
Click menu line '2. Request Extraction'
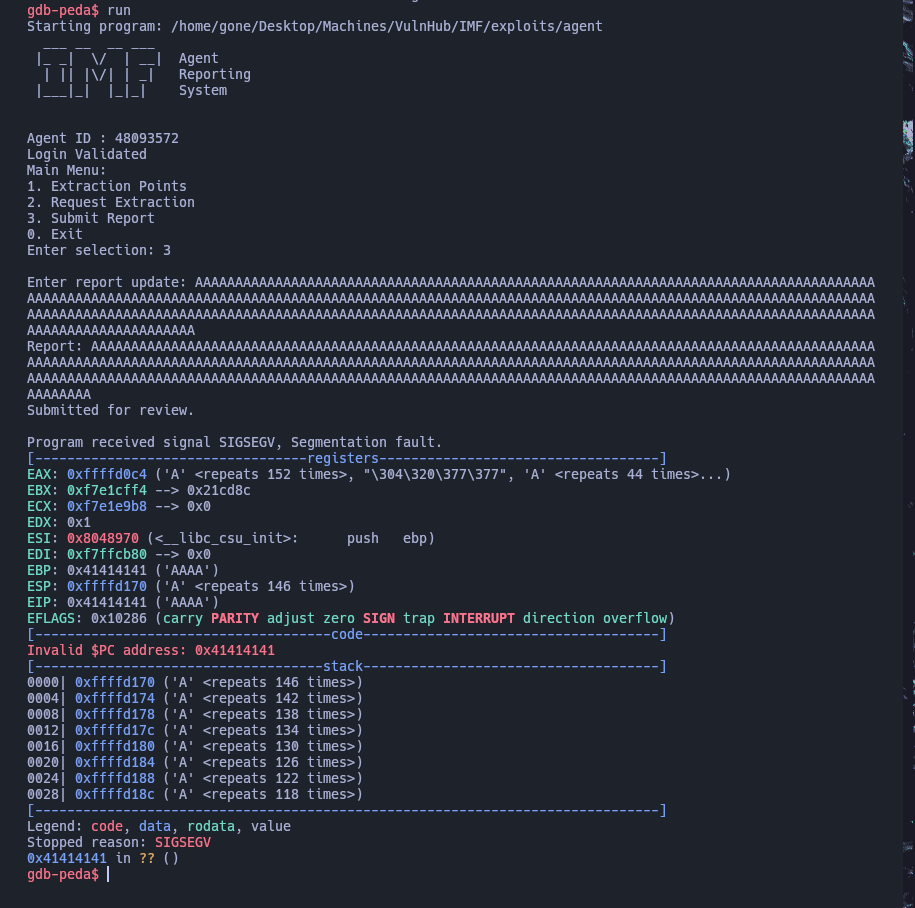pos(111,202)
